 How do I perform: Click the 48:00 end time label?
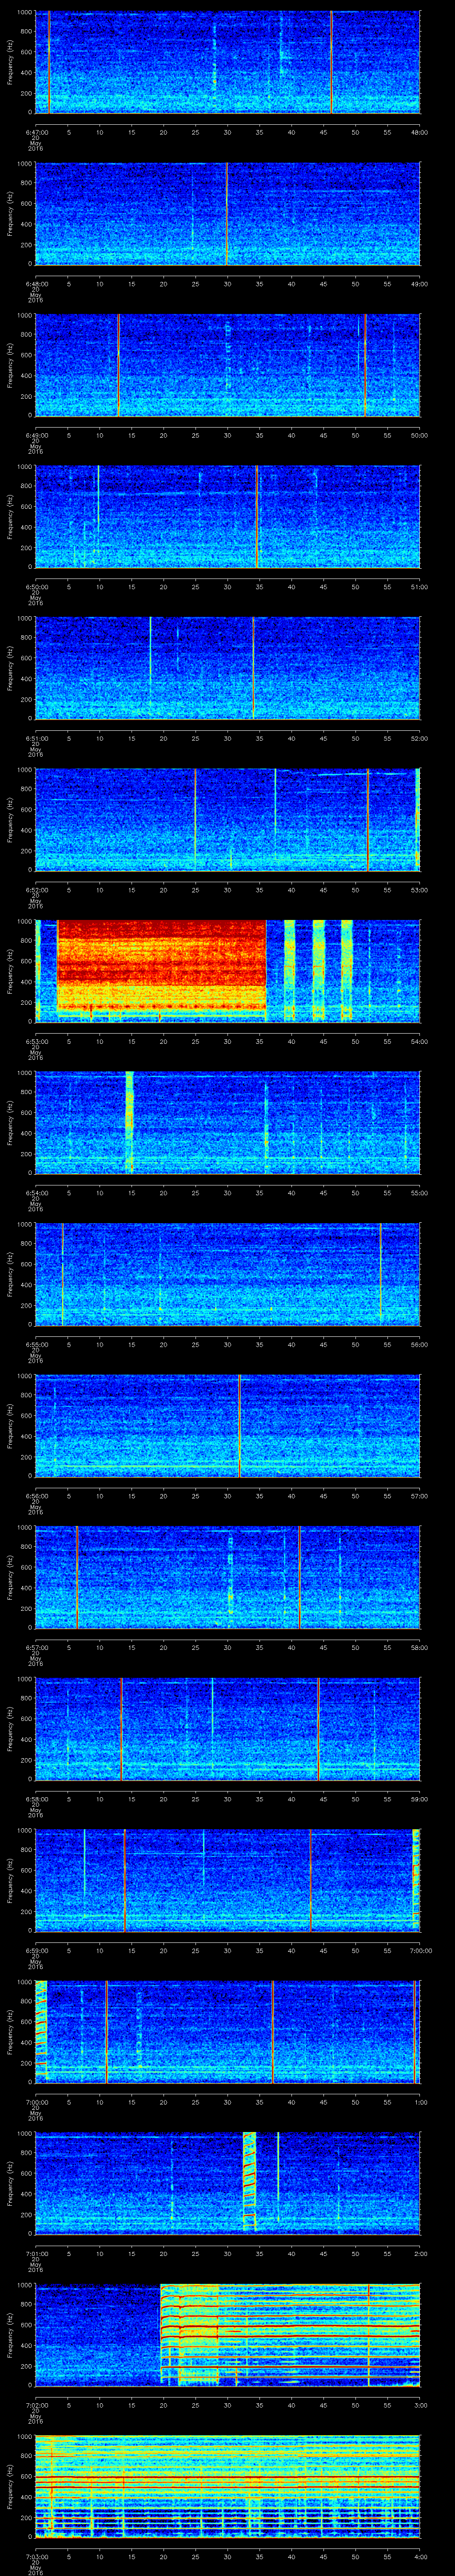(420, 132)
